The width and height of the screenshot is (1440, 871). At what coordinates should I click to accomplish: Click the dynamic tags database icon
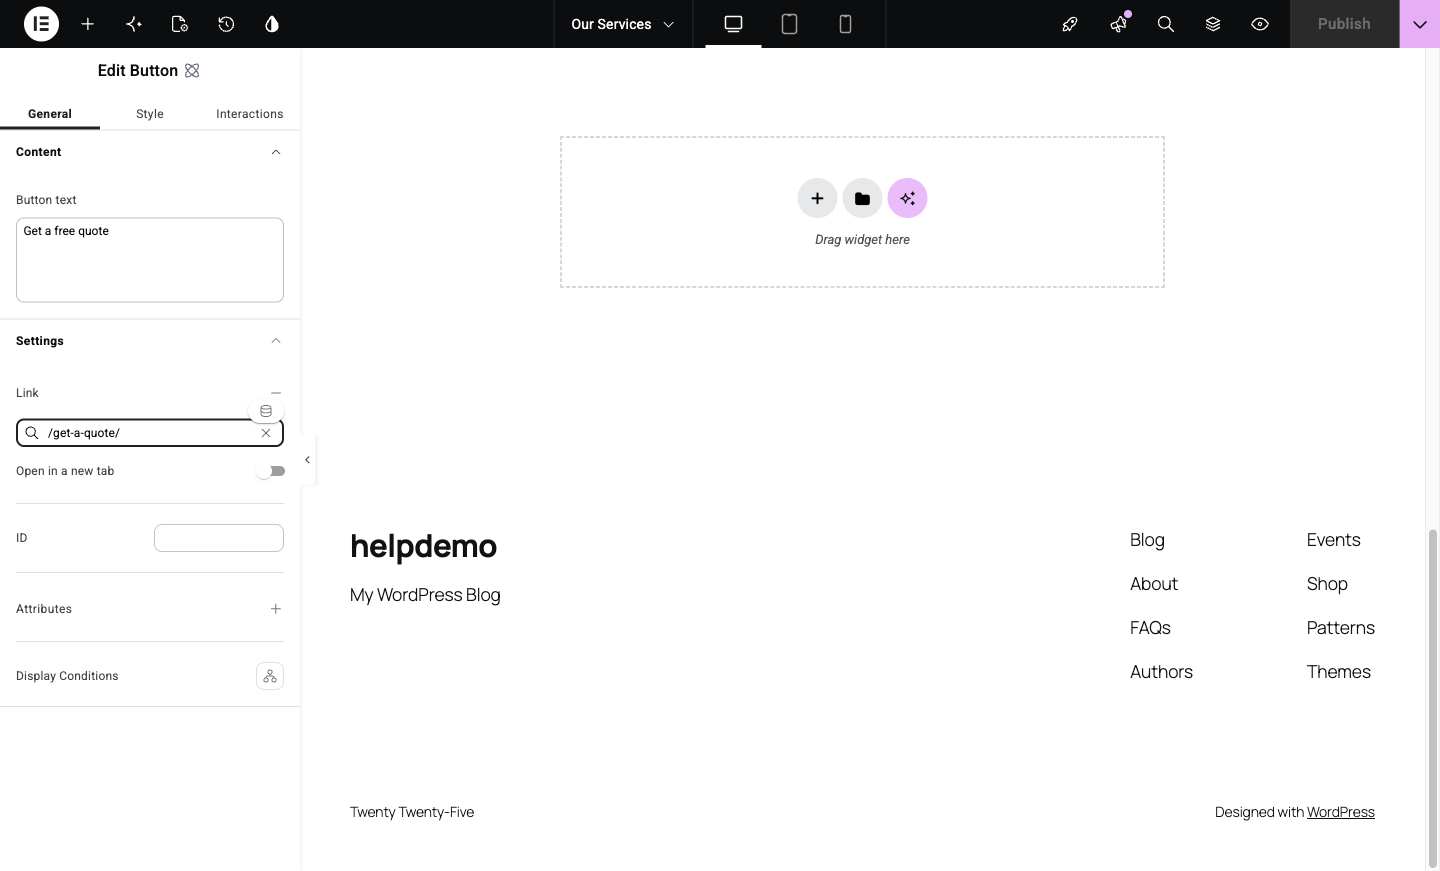click(x=266, y=411)
